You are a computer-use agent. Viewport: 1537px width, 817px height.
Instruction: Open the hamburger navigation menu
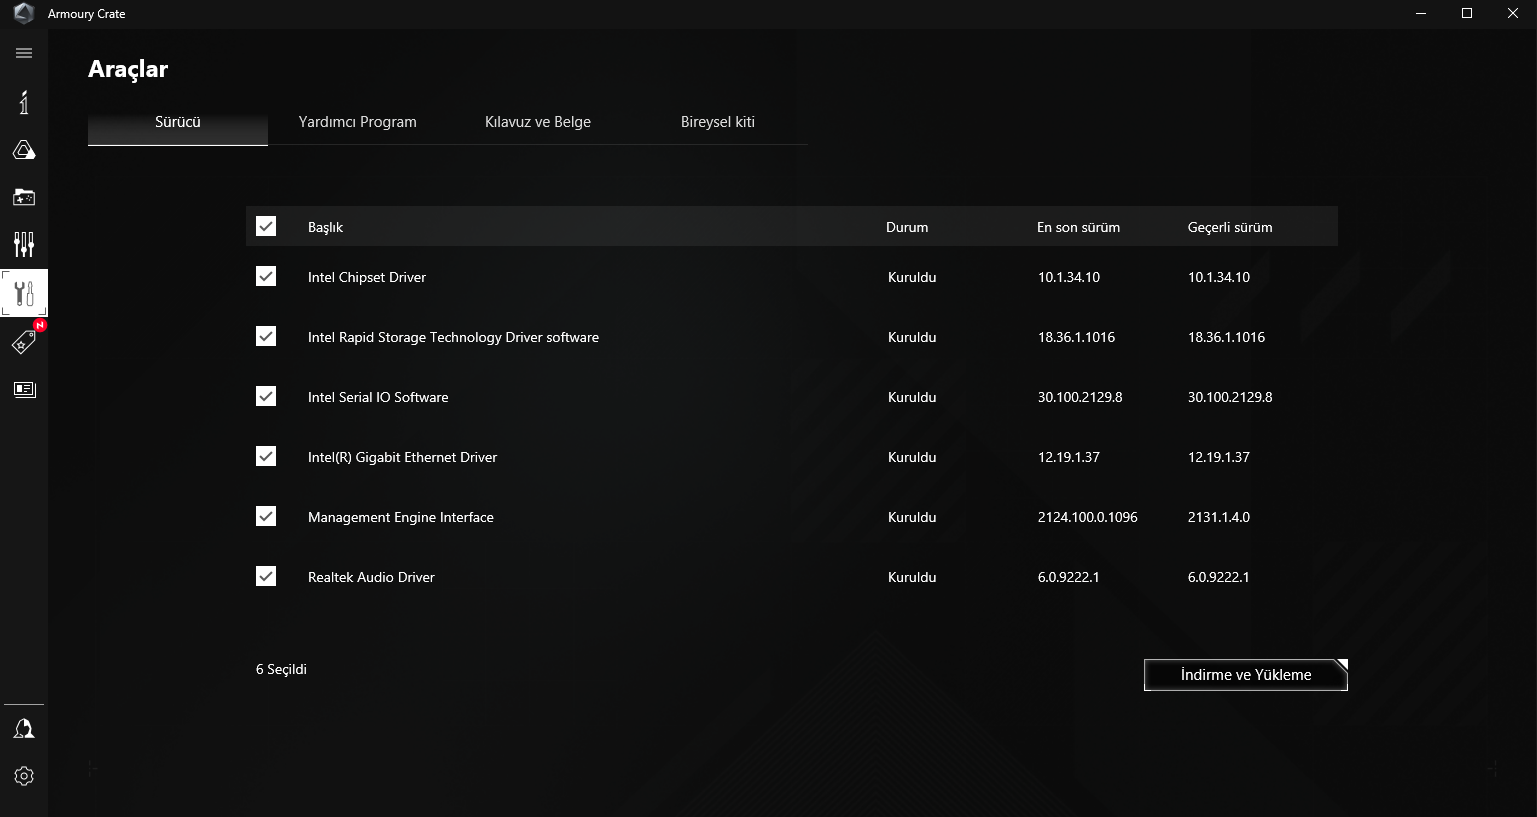pos(24,53)
